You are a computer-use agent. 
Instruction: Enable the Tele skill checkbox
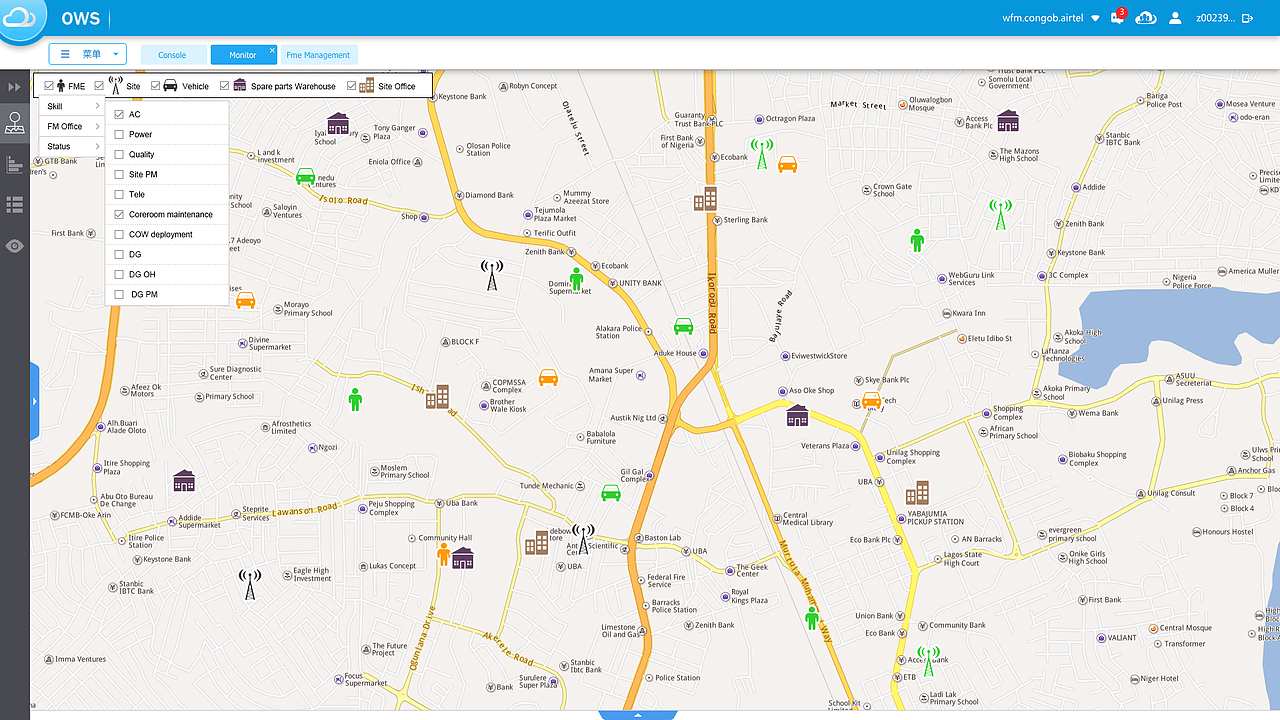(119, 194)
